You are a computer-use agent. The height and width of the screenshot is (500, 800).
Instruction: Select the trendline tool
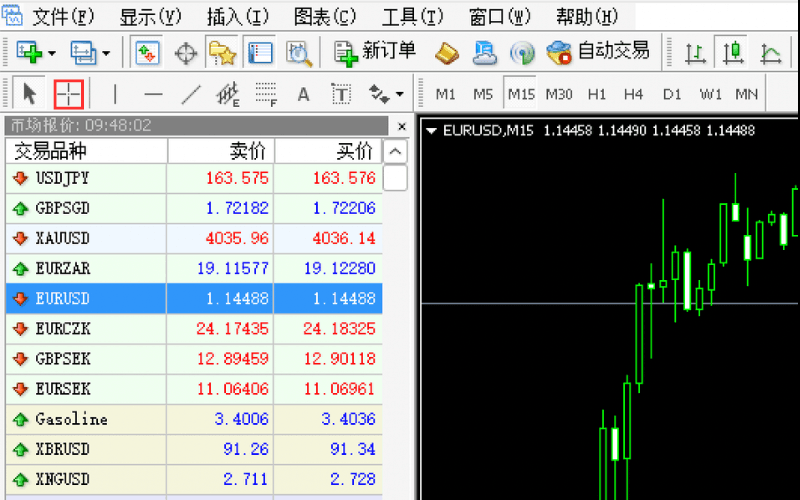pyautogui.click(x=191, y=94)
